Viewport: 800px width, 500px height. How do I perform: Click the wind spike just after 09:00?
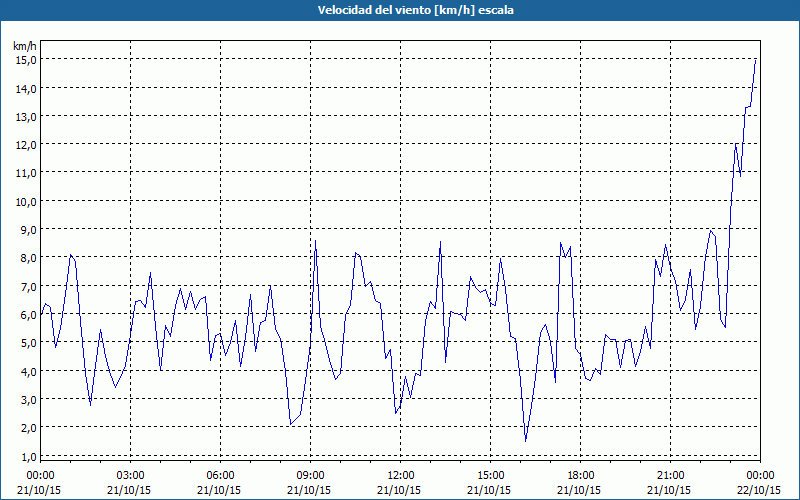[x=315, y=241]
